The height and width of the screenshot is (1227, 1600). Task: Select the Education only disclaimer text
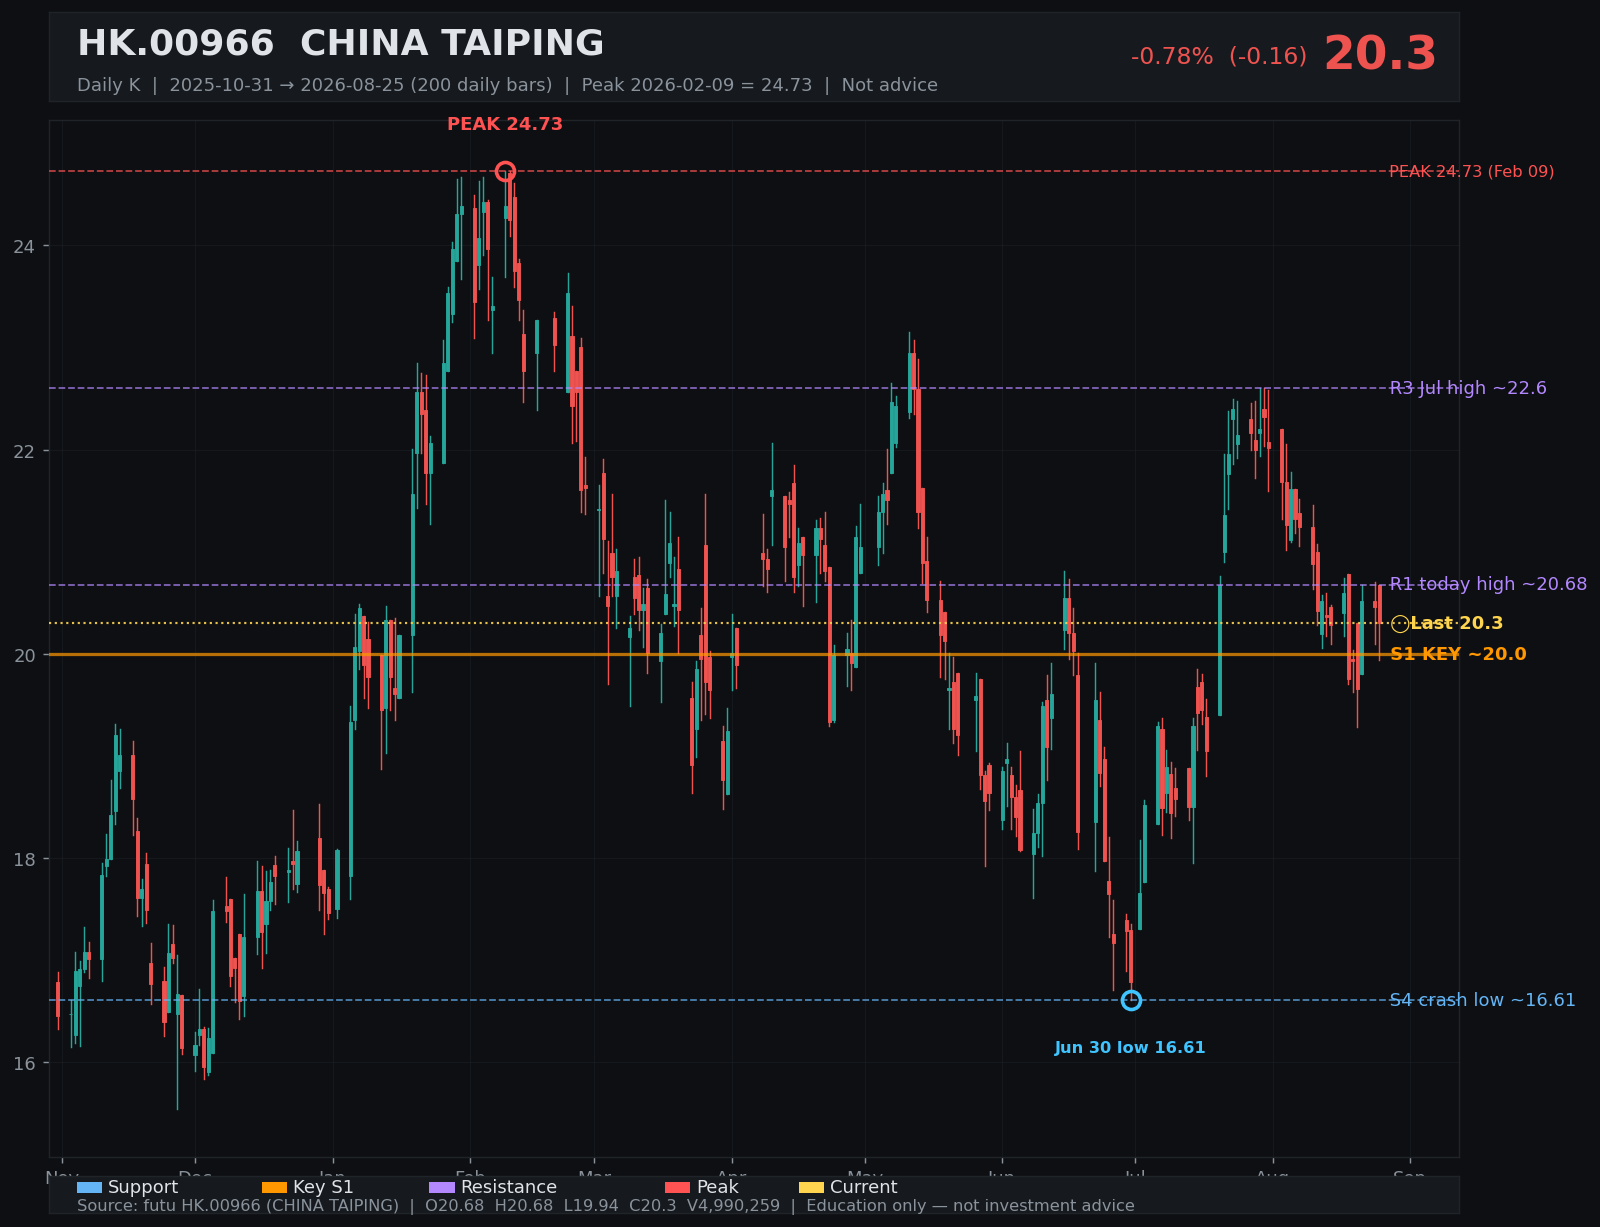971,1206
